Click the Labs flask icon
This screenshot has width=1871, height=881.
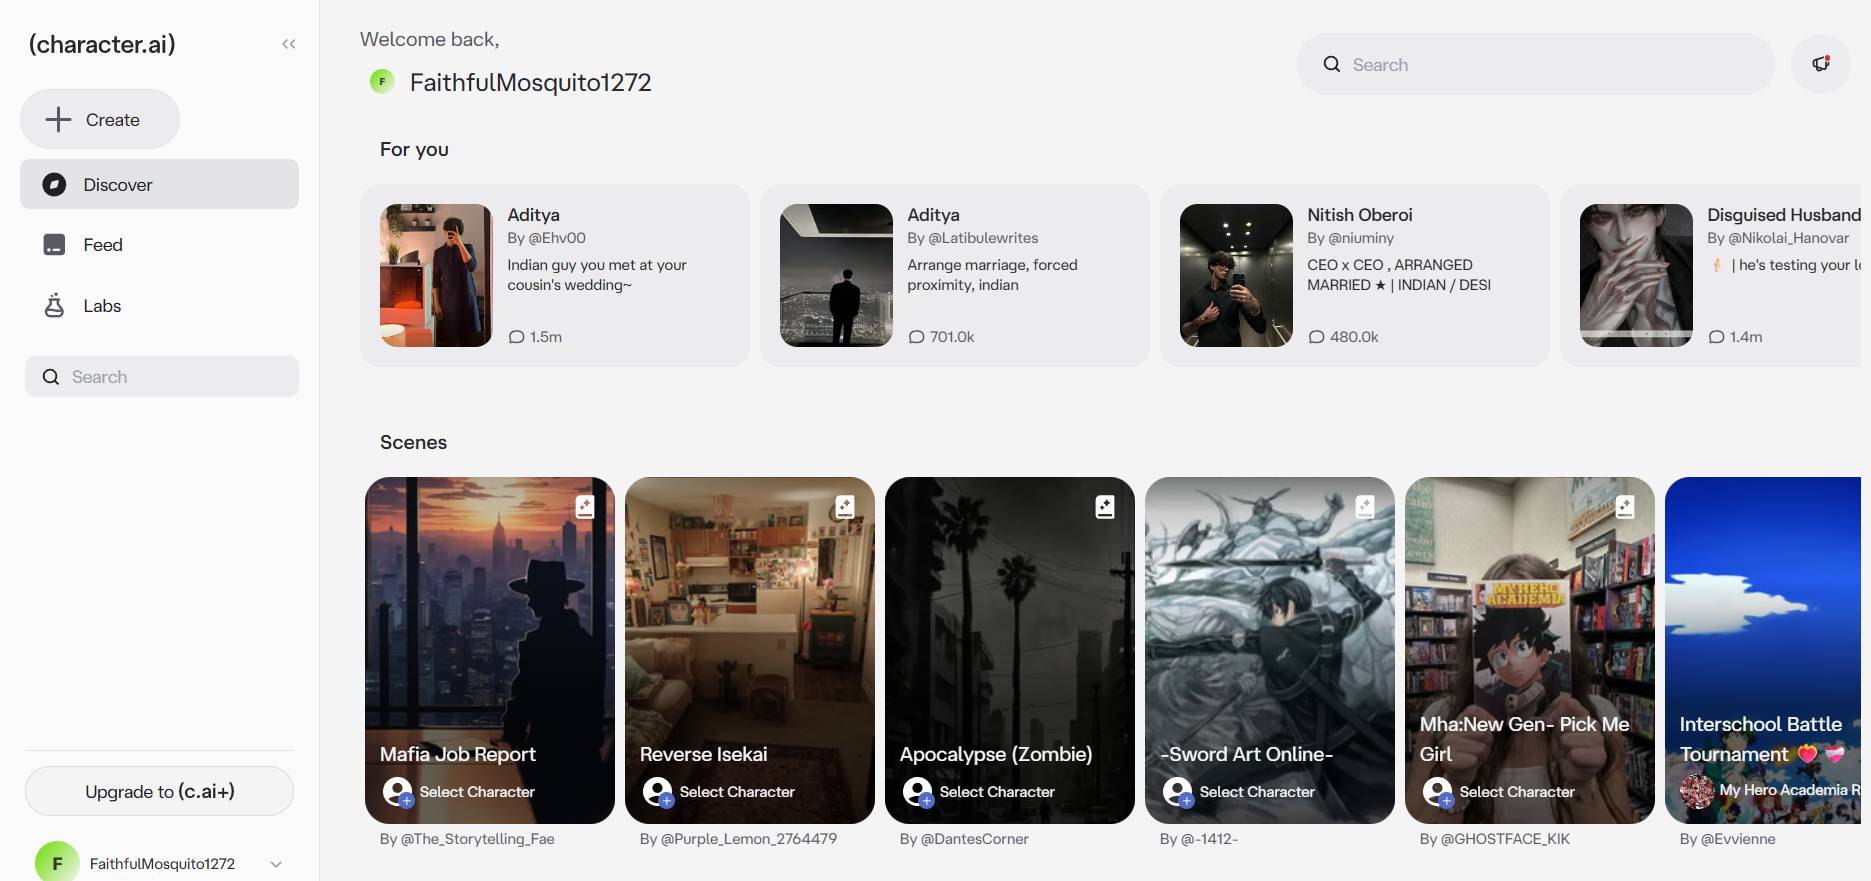(x=55, y=306)
